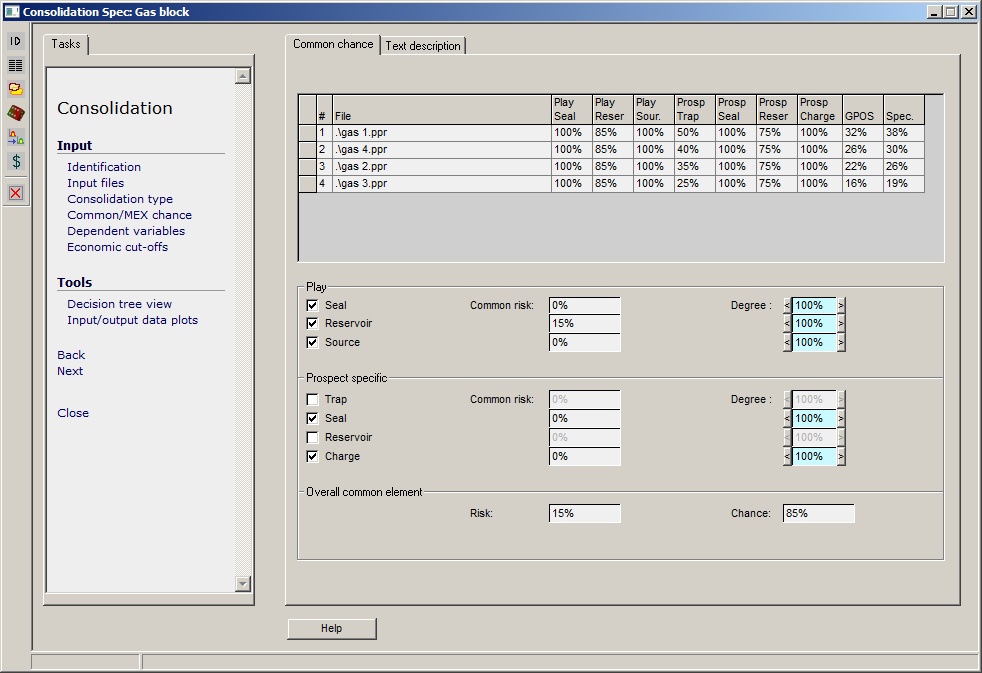Increase Play Reservoir degree with right arrow
The image size is (982, 673).
841,324
